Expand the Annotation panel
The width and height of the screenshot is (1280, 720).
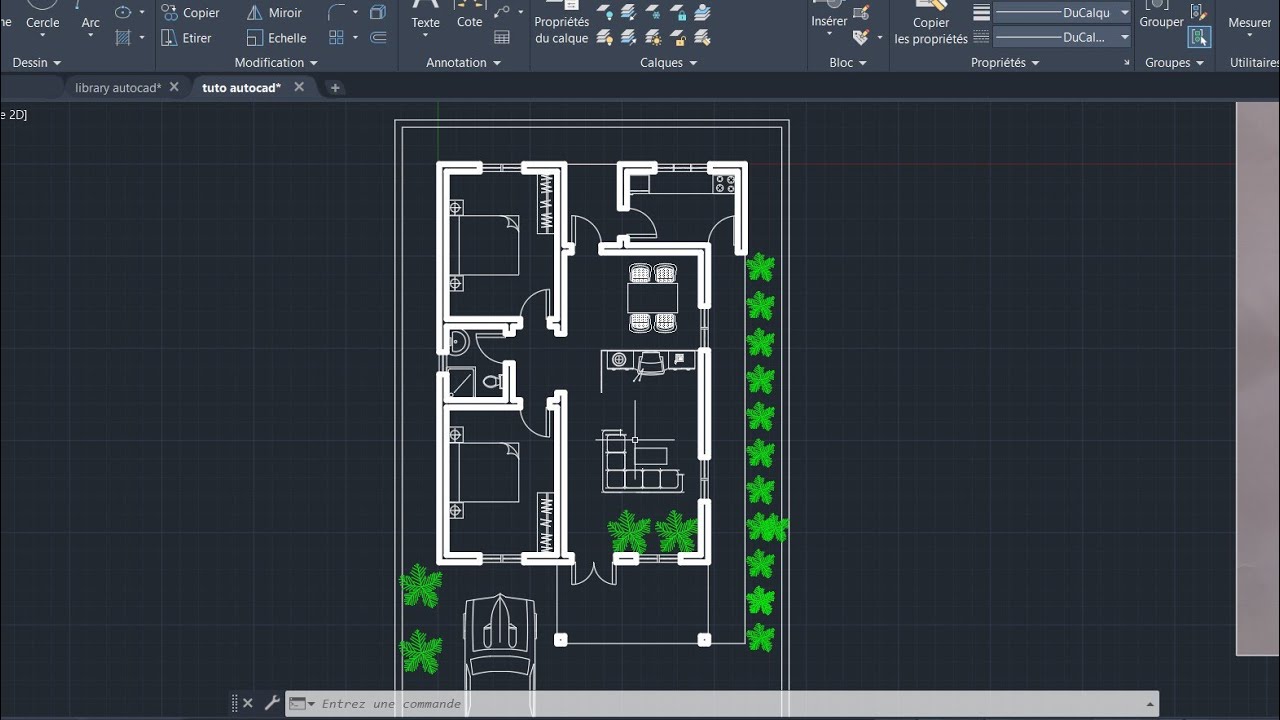463,62
